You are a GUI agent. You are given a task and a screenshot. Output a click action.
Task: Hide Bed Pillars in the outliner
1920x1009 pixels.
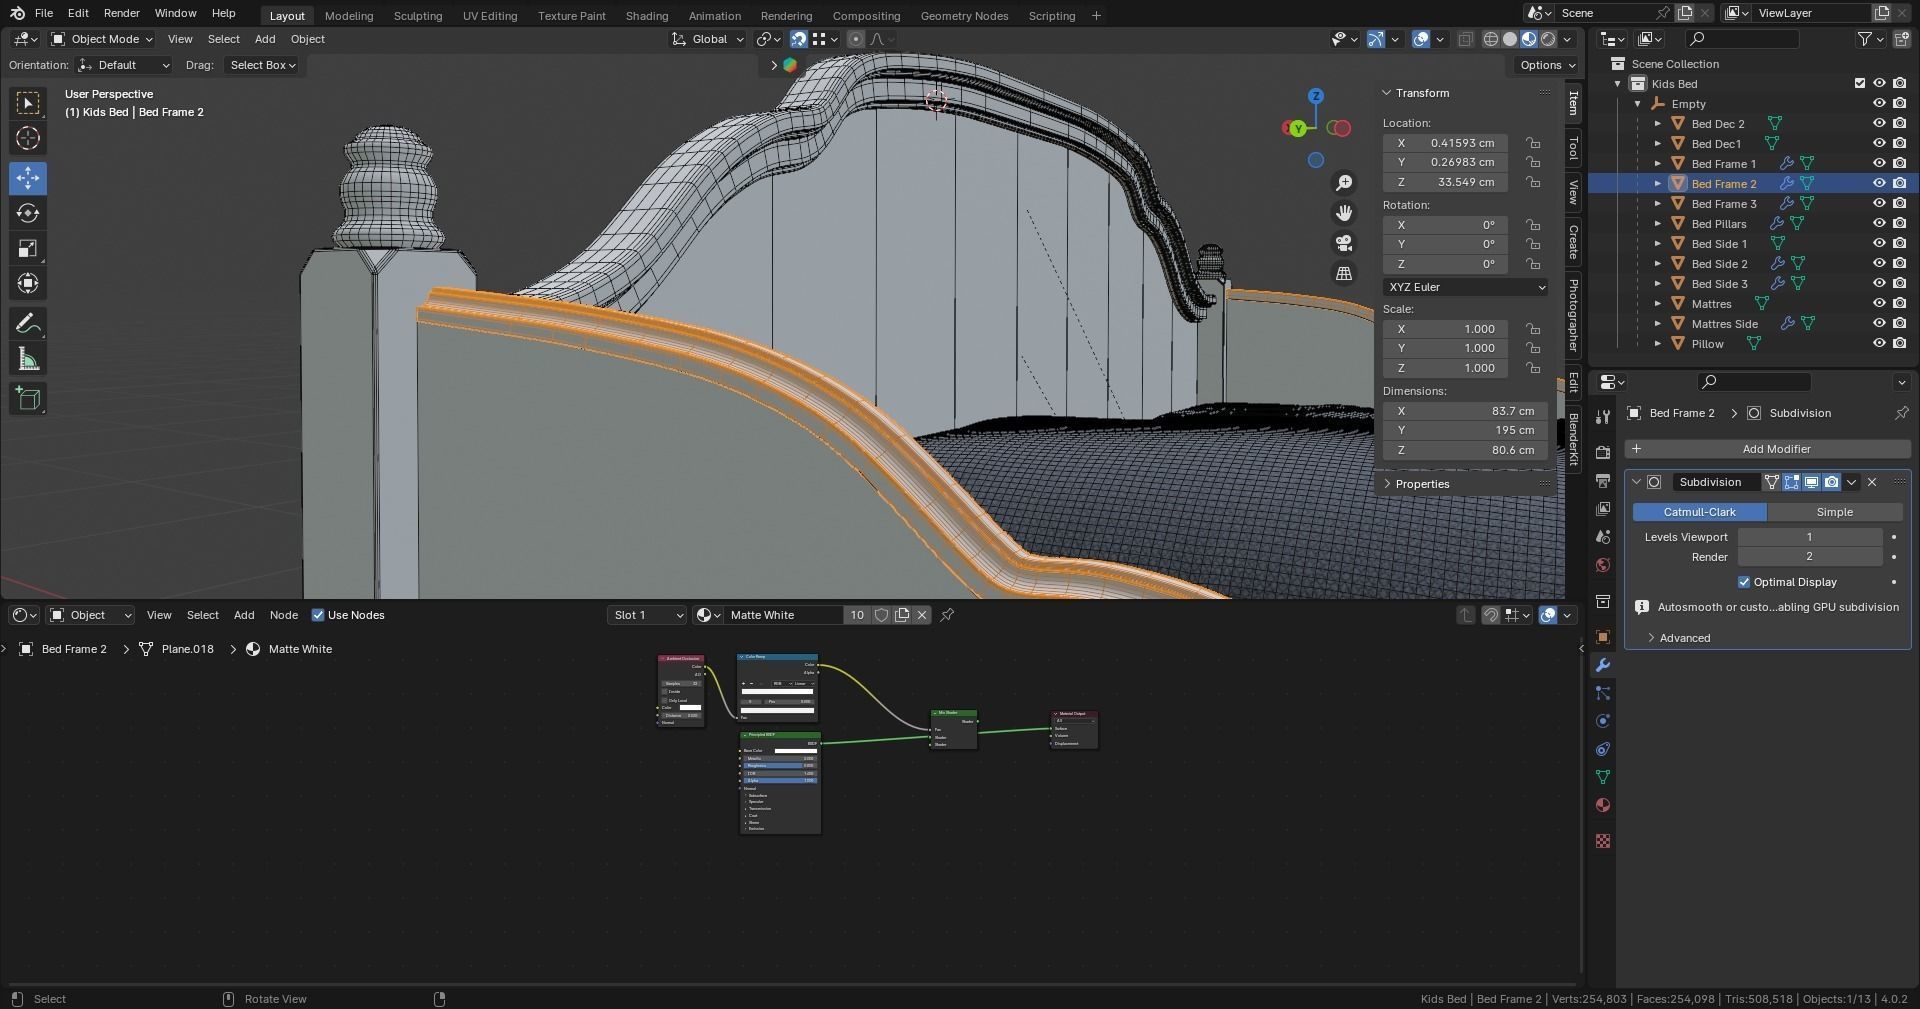pyautogui.click(x=1879, y=224)
